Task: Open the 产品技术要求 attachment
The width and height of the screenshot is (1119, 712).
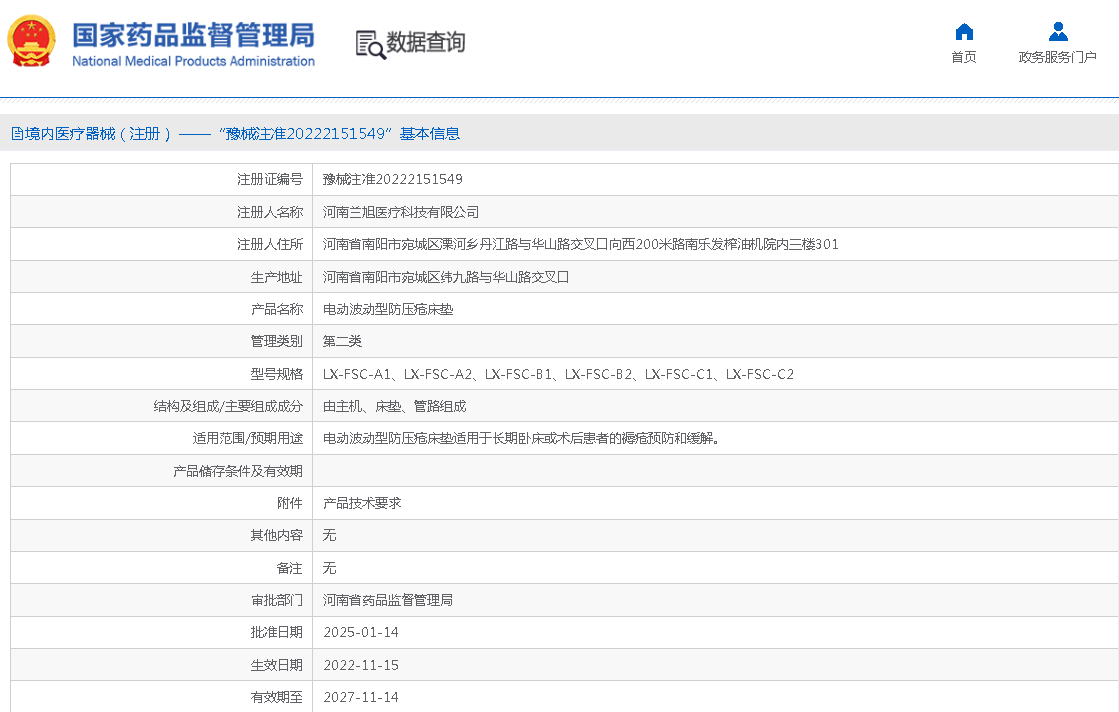Action: [361, 504]
